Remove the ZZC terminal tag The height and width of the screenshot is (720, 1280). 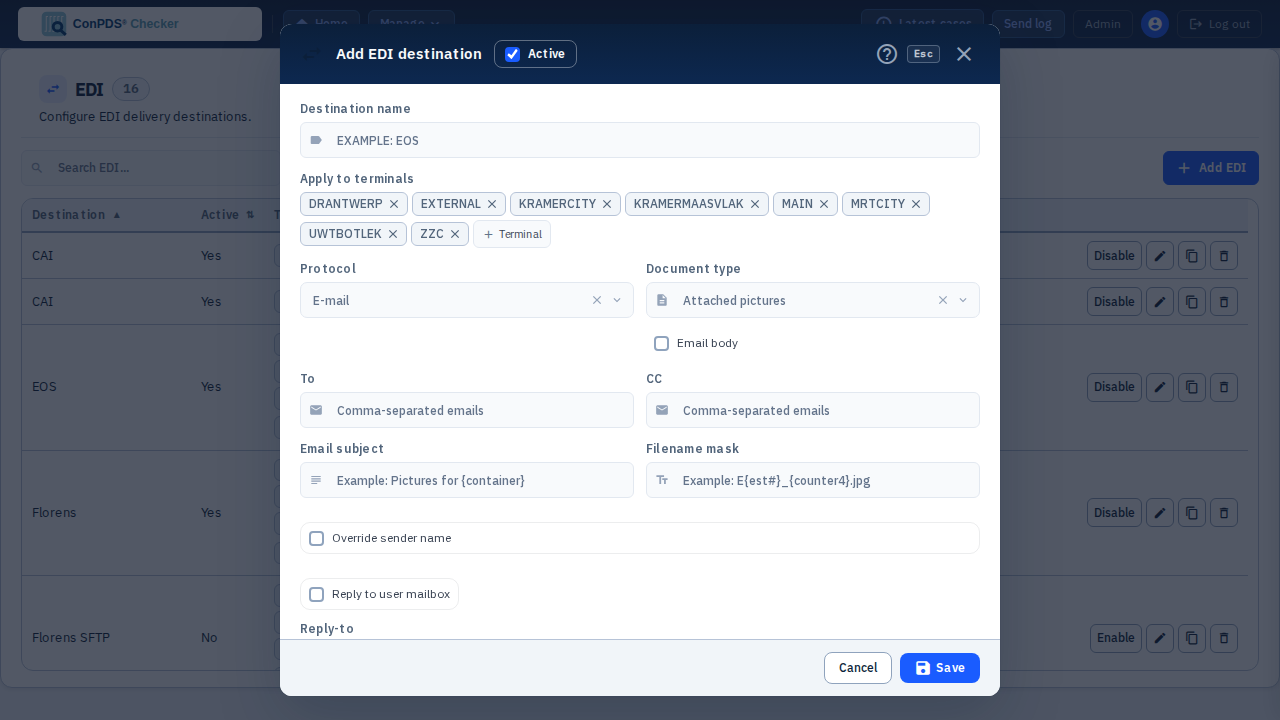click(x=455, y=234)
